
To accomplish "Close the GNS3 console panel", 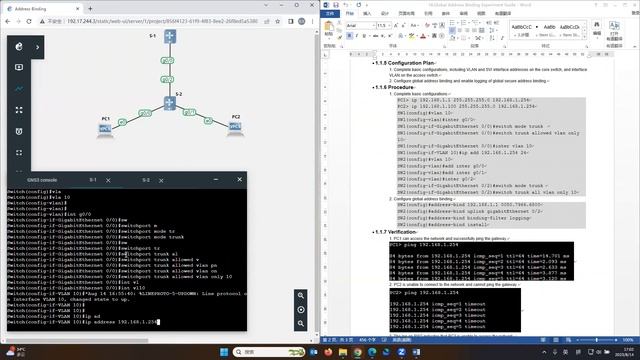I will point(240,180).
